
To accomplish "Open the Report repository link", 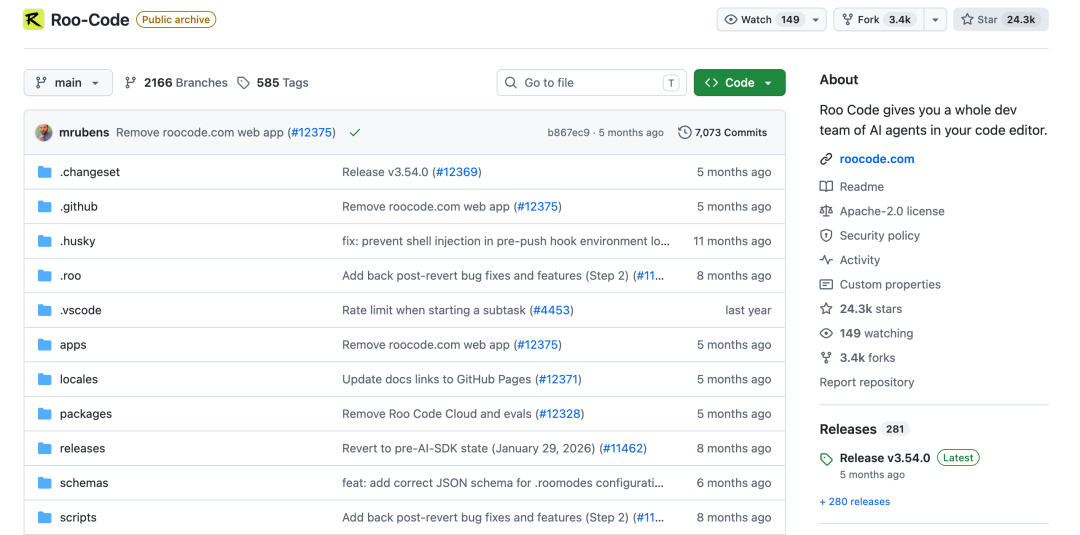I will tap(866, 382).
